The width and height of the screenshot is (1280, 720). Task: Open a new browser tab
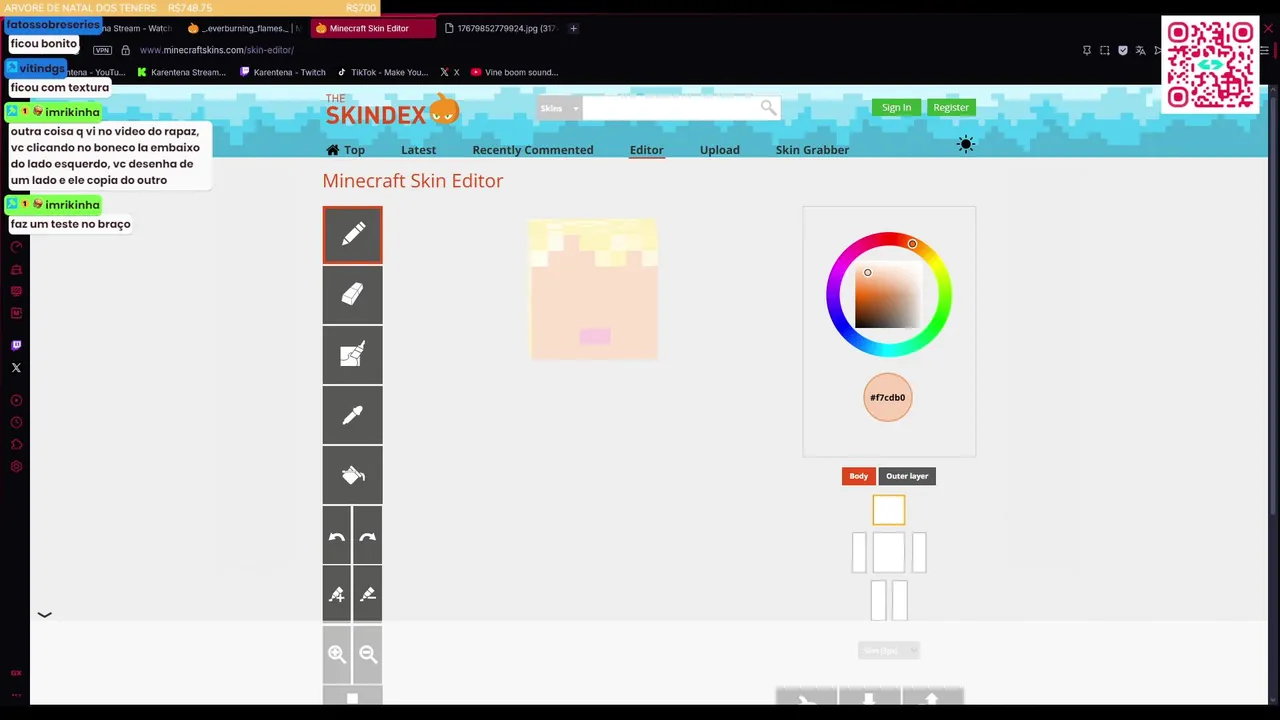[573, 28]
